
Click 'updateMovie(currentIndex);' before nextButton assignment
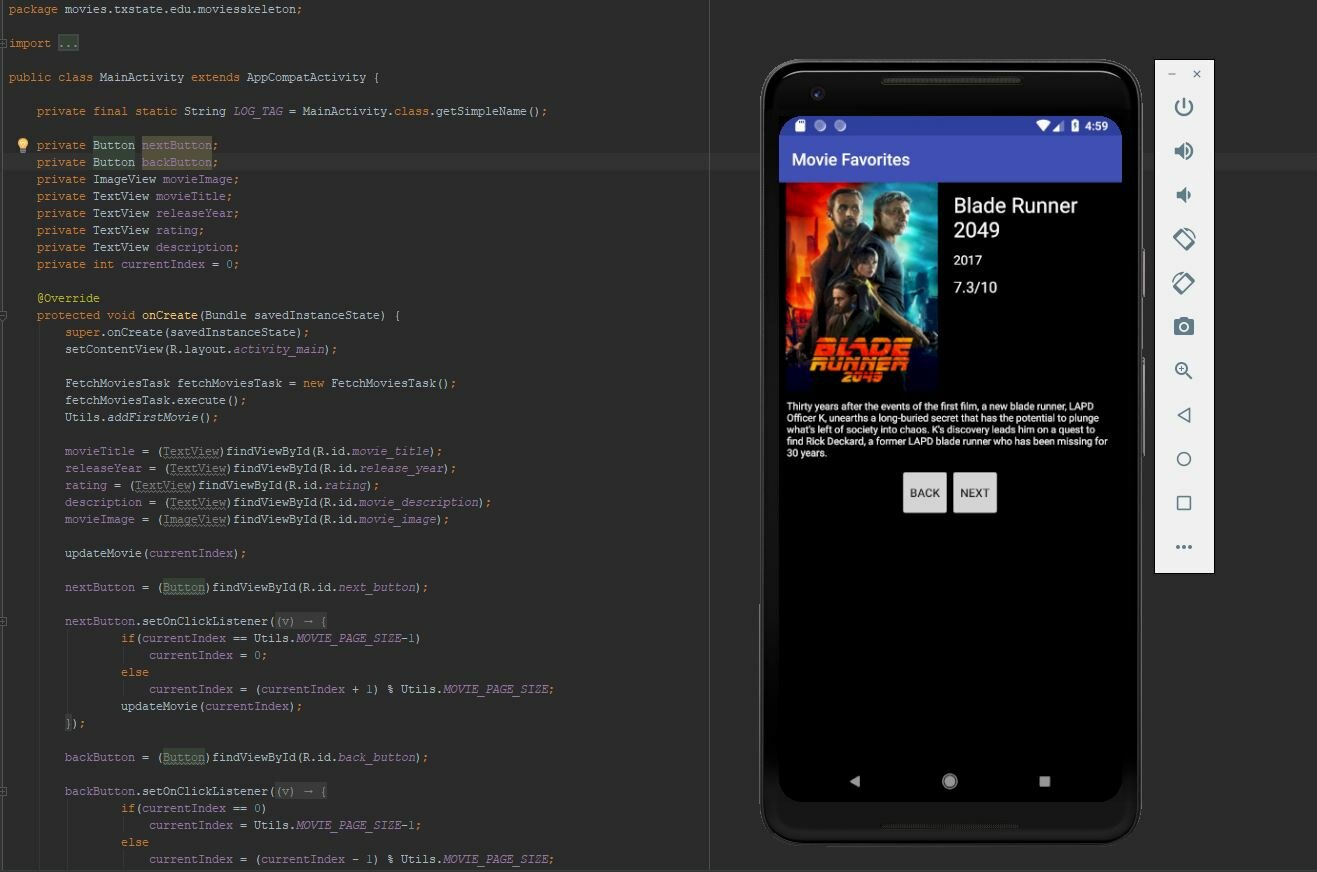(155, 553)
